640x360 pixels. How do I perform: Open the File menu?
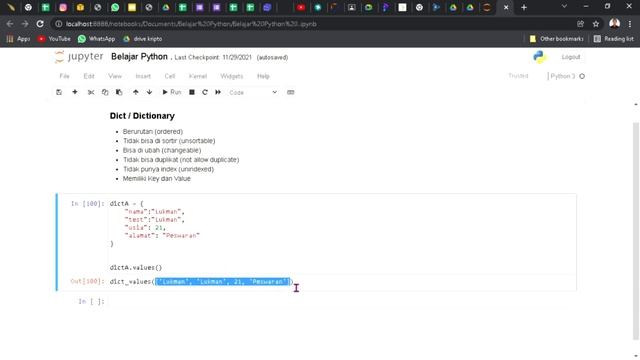(x=64, y=76)
